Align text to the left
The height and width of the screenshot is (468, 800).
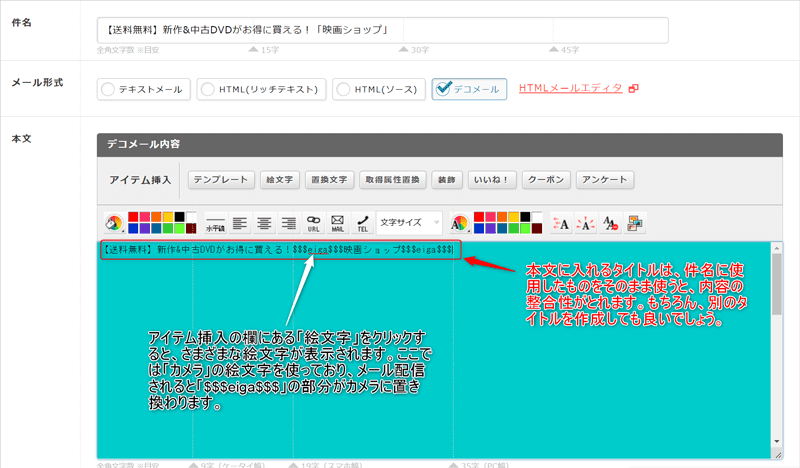click(239, 222)
